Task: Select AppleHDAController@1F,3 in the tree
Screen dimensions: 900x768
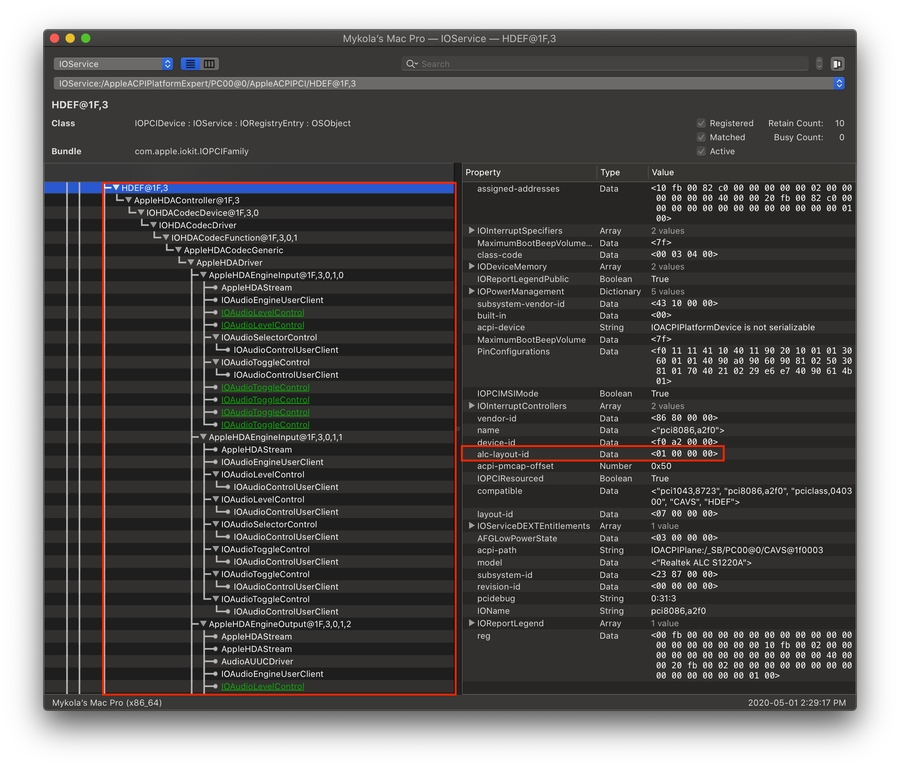Action: pyautogui.click(x=186, y=200)
